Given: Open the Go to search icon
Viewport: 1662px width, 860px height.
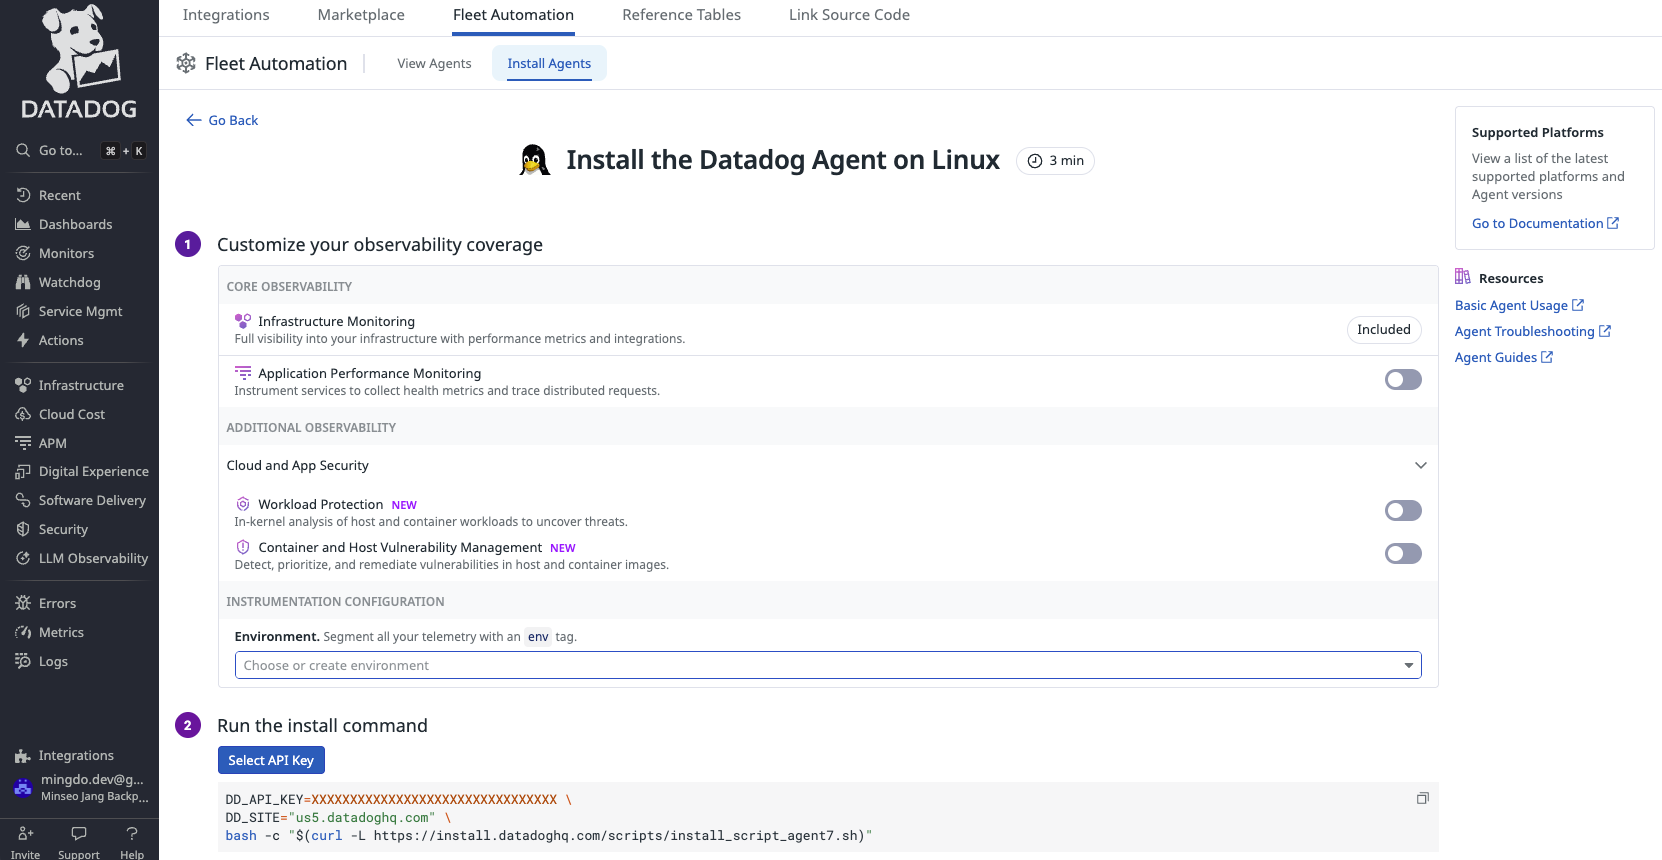Looking at the screenshot, I should point(23,150).
